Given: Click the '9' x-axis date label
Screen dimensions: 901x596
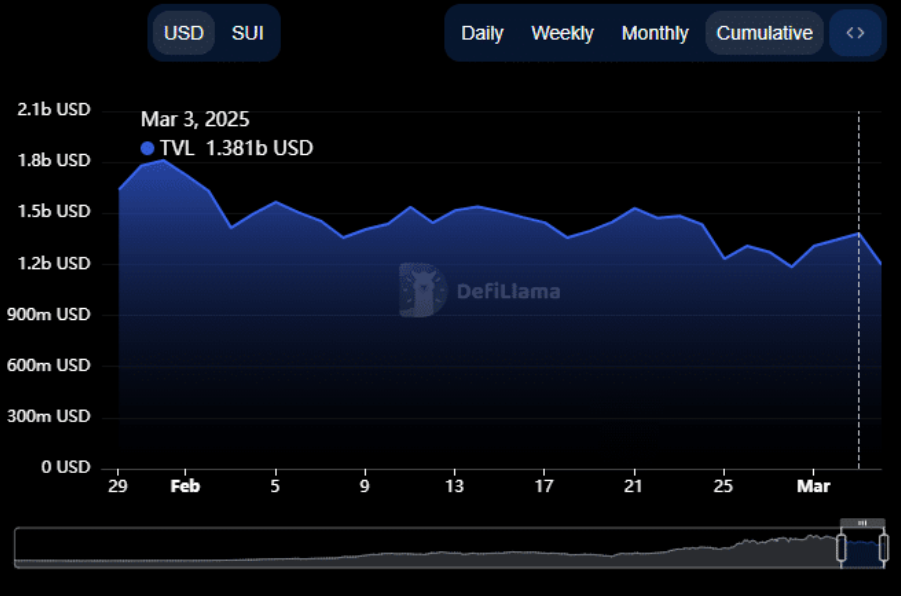Looking at the screenshot, I should (364, 486).
